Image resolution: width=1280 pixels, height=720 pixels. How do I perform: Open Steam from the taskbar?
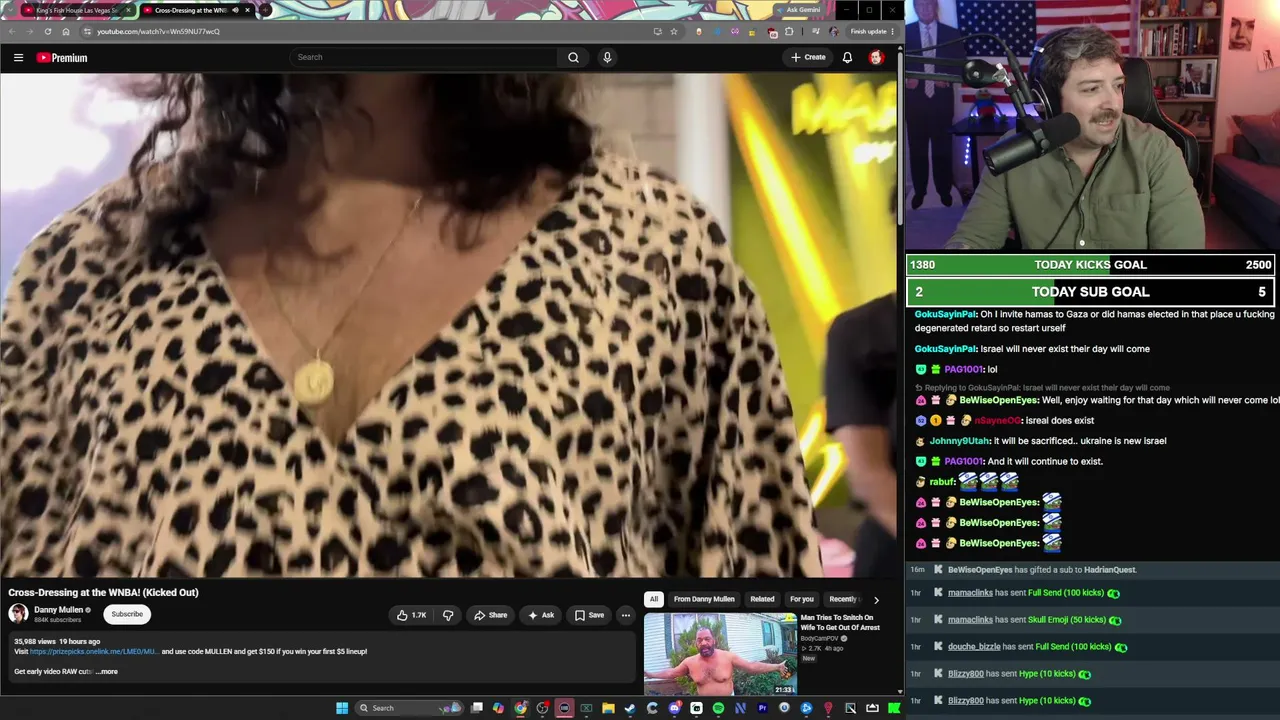(630, 708)
